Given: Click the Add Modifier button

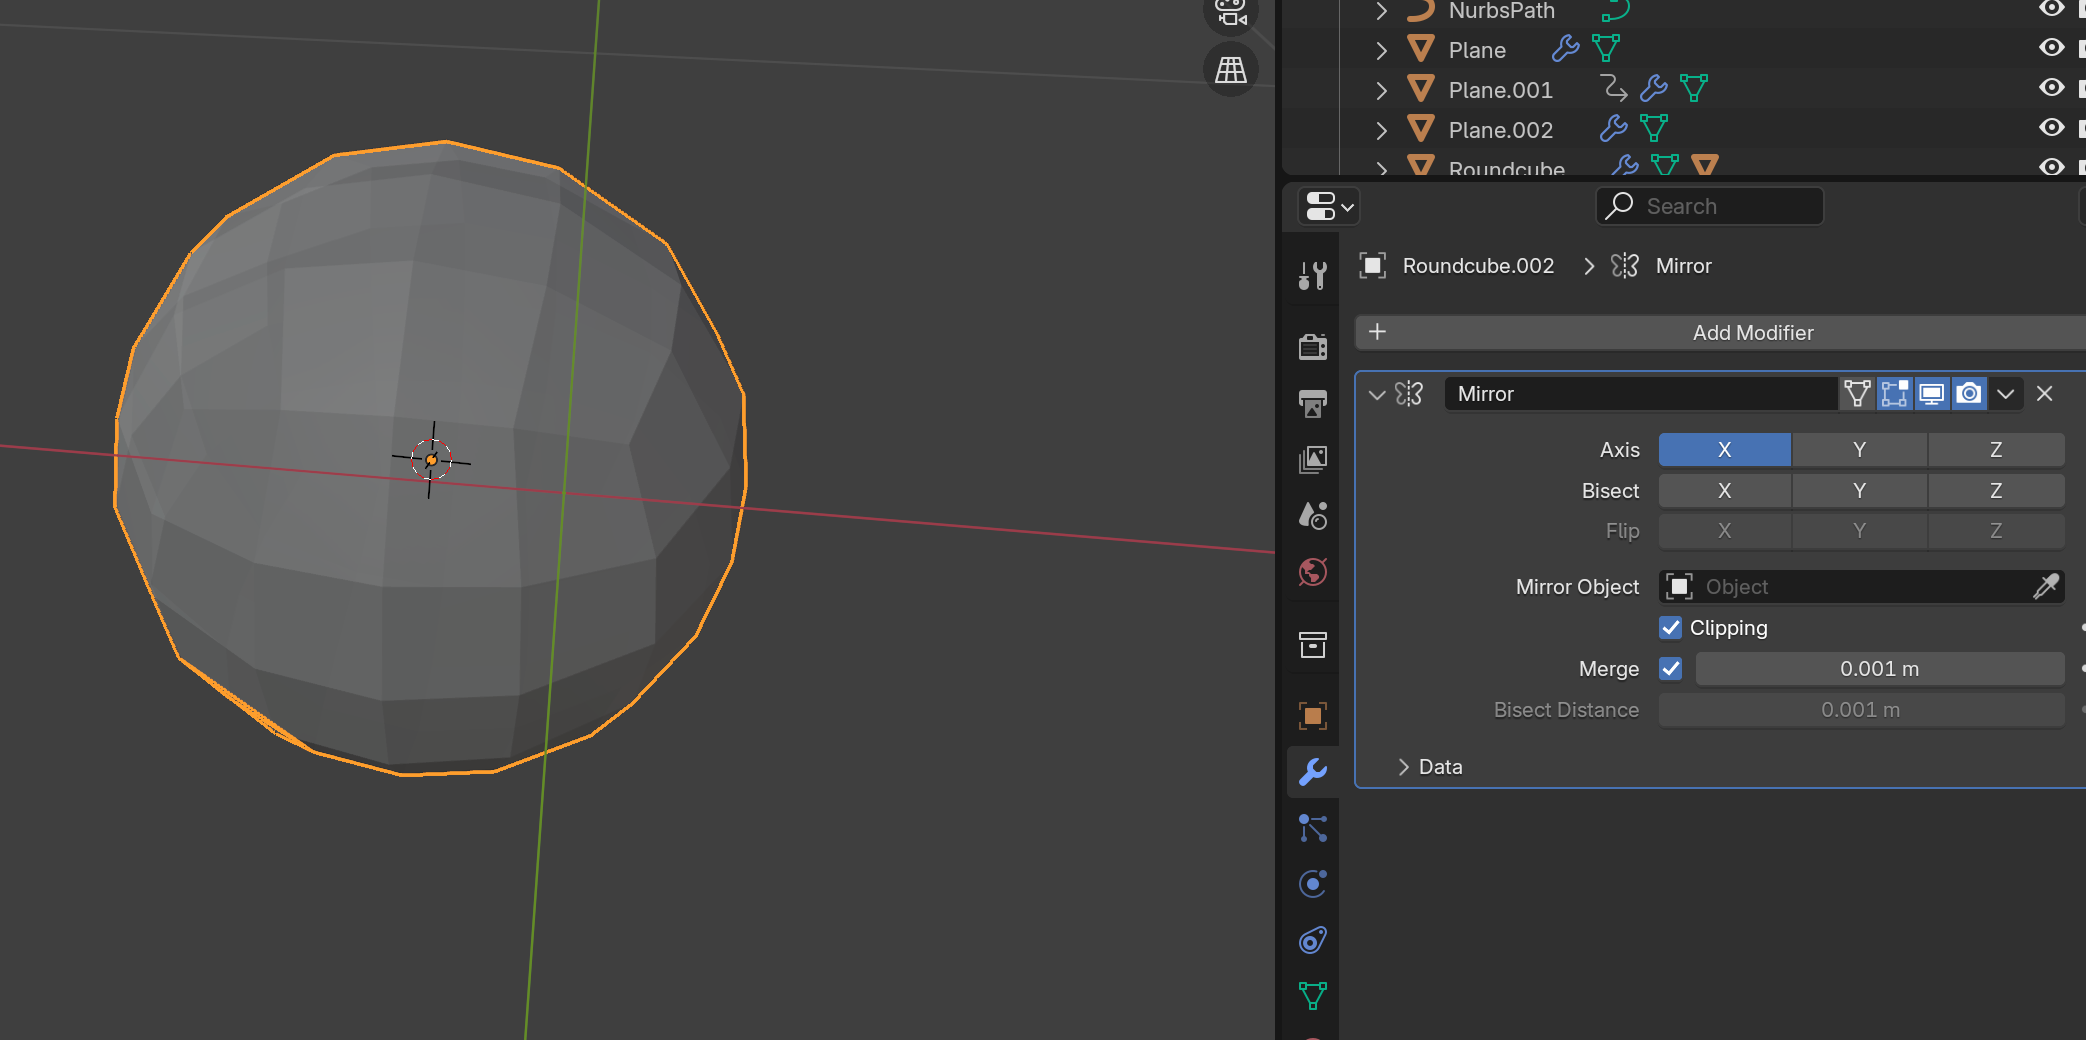Looking at the screenshot, I should point(1722,333).
